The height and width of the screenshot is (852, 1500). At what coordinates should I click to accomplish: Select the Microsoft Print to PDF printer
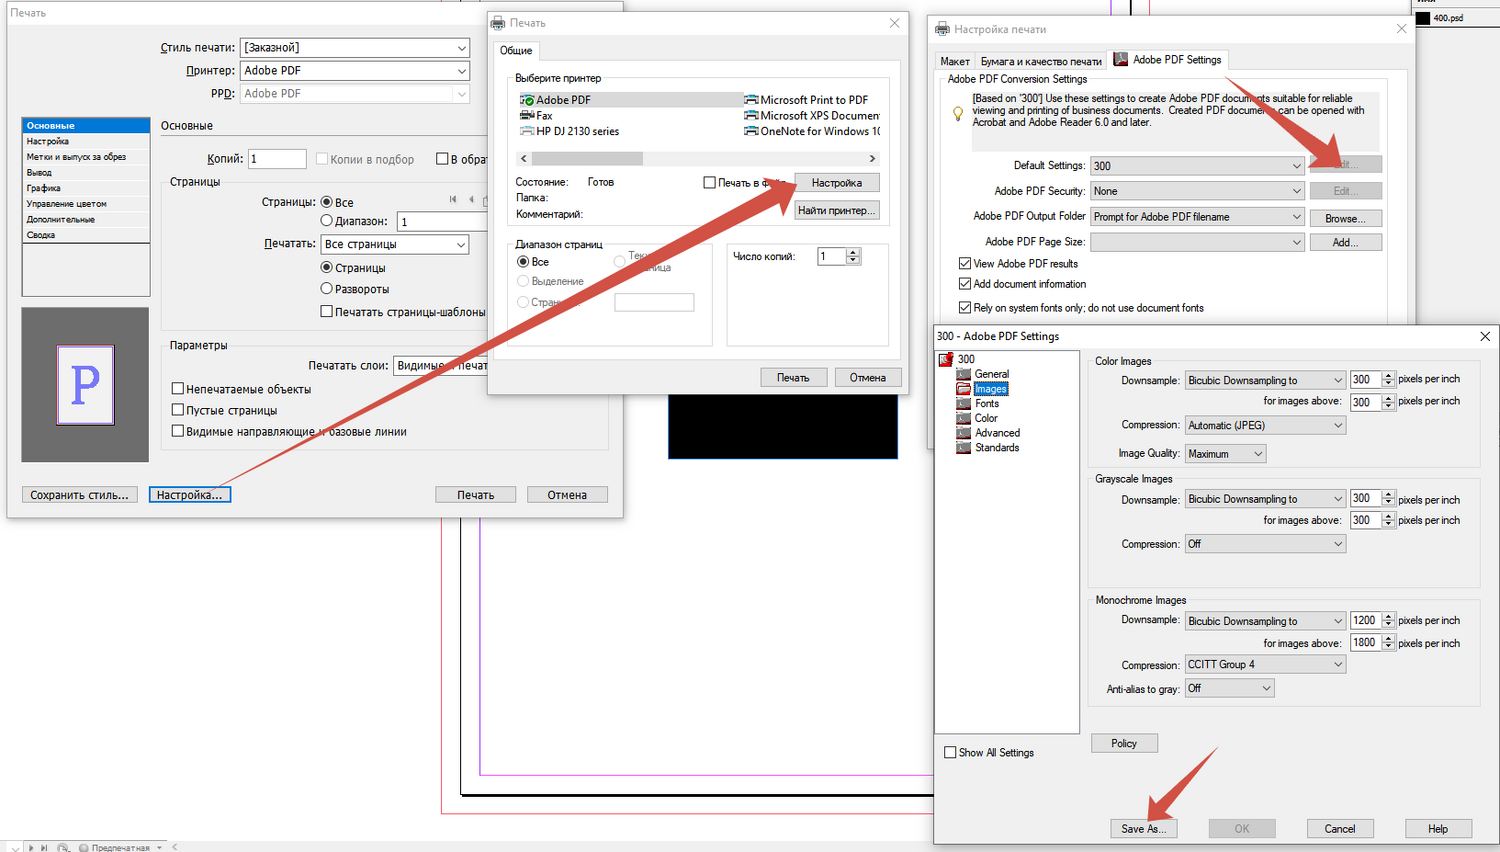tap(807, 100)
